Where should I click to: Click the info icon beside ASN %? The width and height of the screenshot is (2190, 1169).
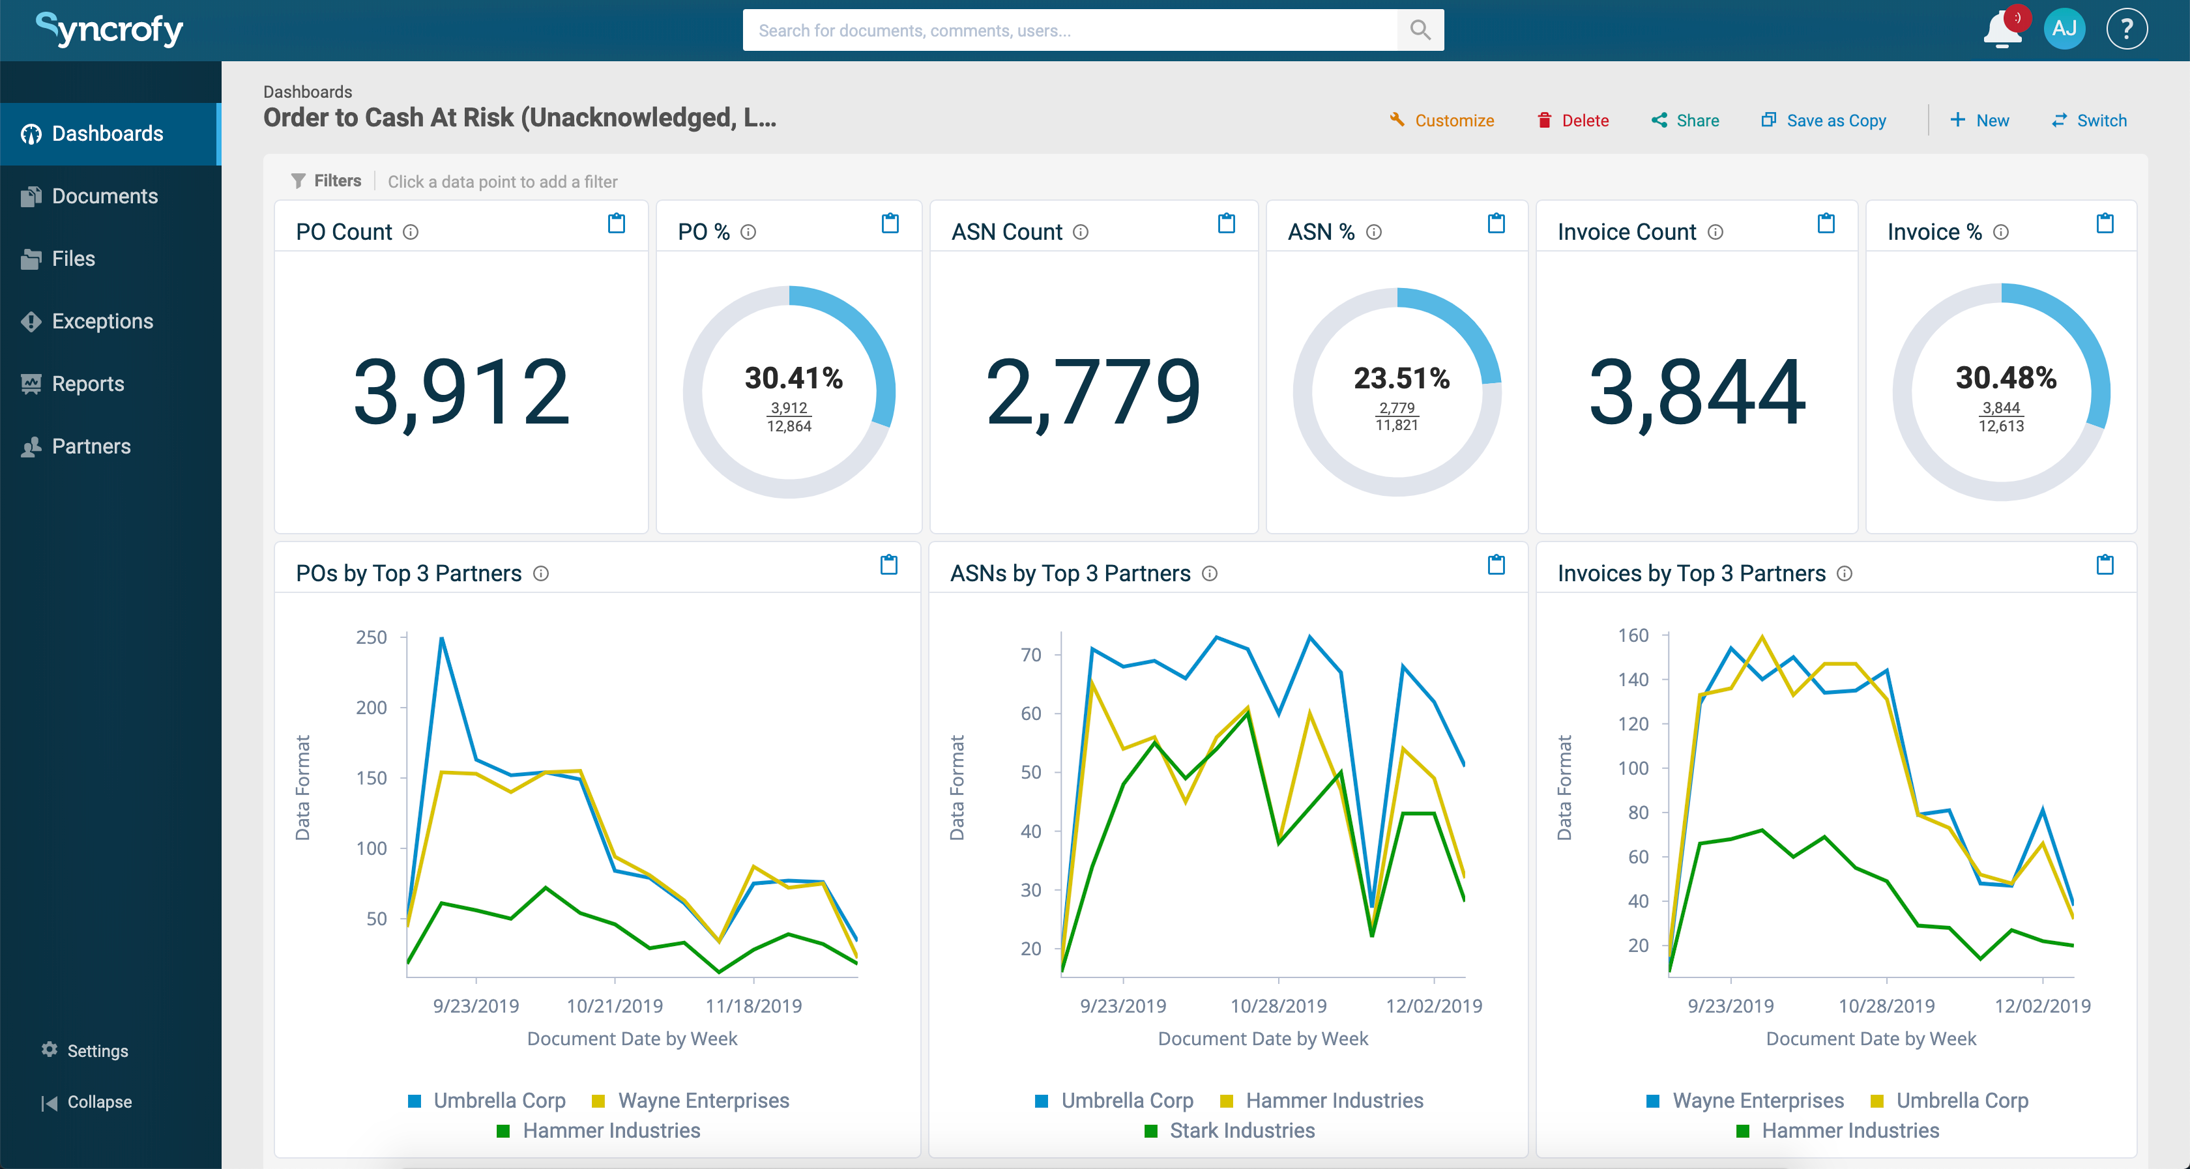coord(1374,232)
